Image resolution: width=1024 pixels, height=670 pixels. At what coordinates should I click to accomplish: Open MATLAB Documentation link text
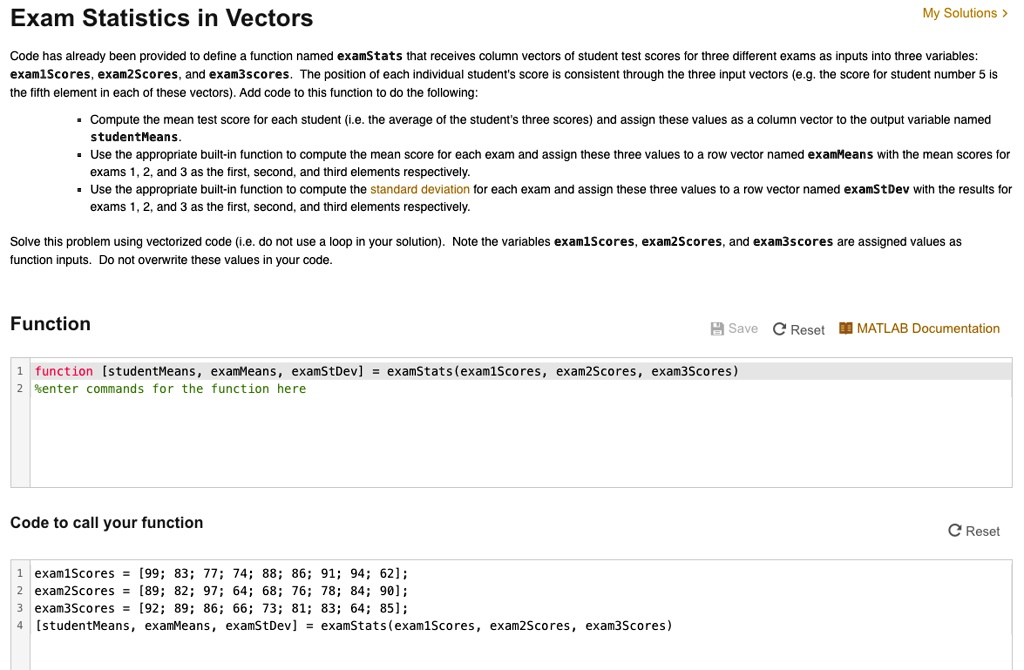pos(928,328)
